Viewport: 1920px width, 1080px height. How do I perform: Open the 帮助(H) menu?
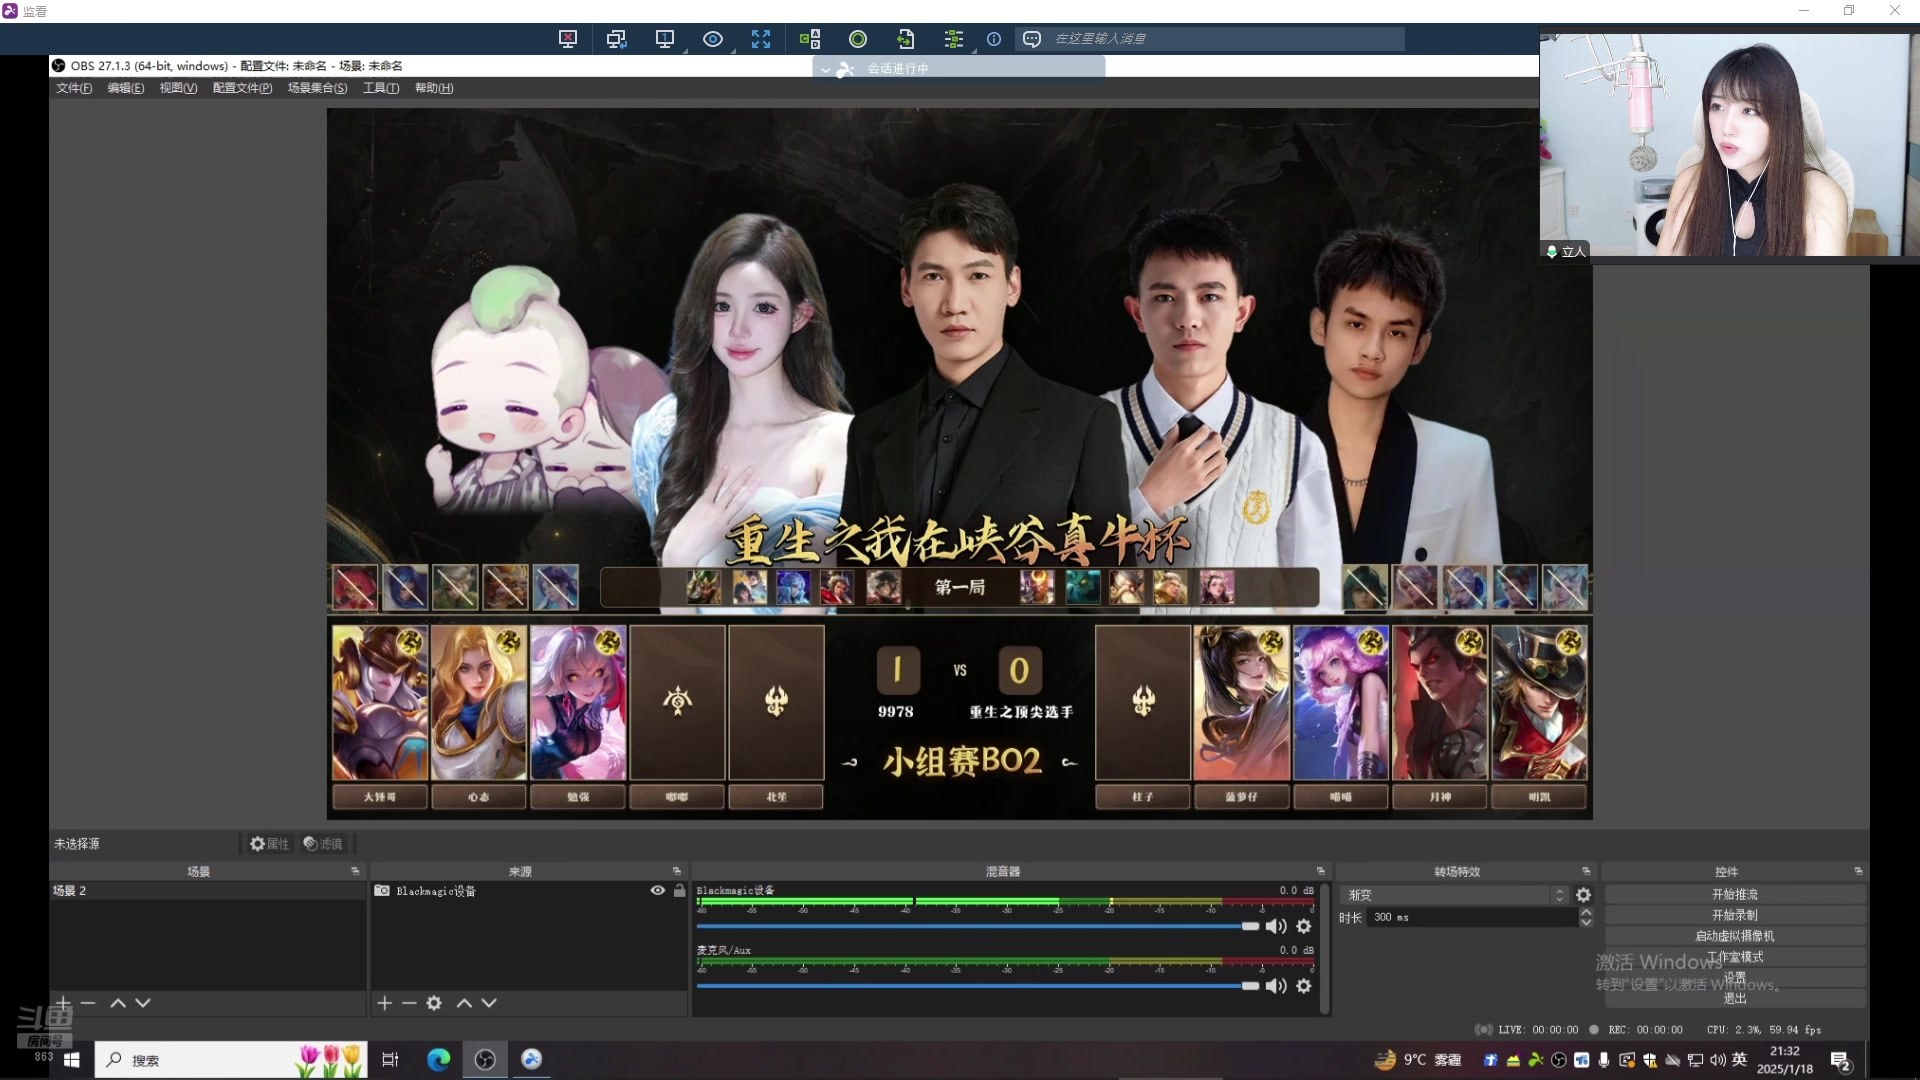434,88
